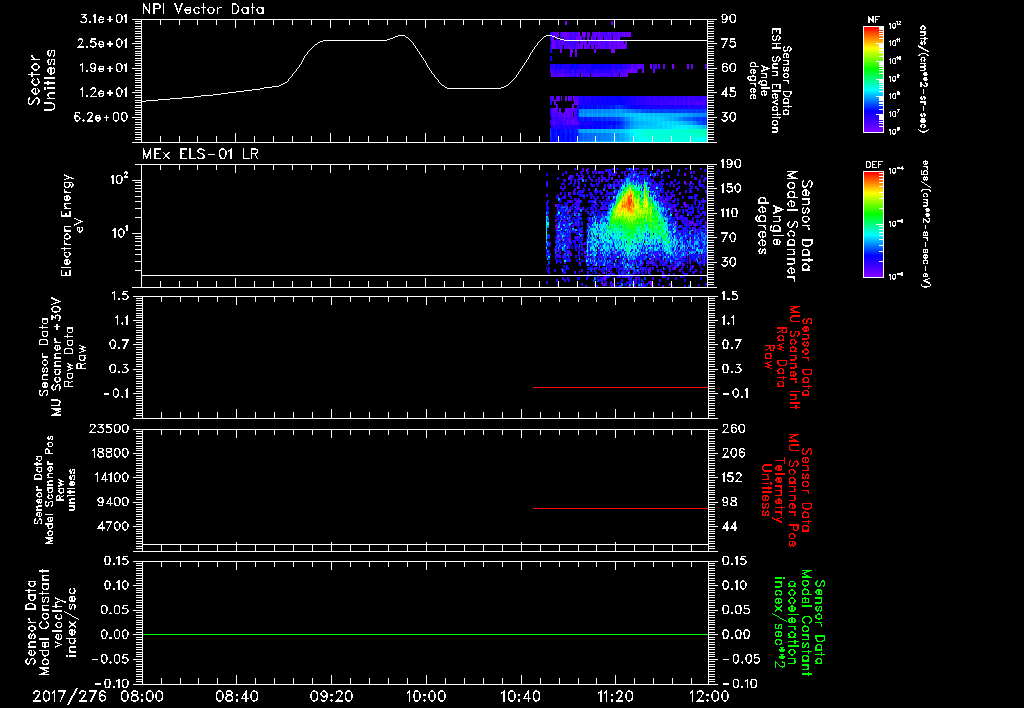
Task: Click the "45" sun elevation tick label
Action: tap(729, 93)
